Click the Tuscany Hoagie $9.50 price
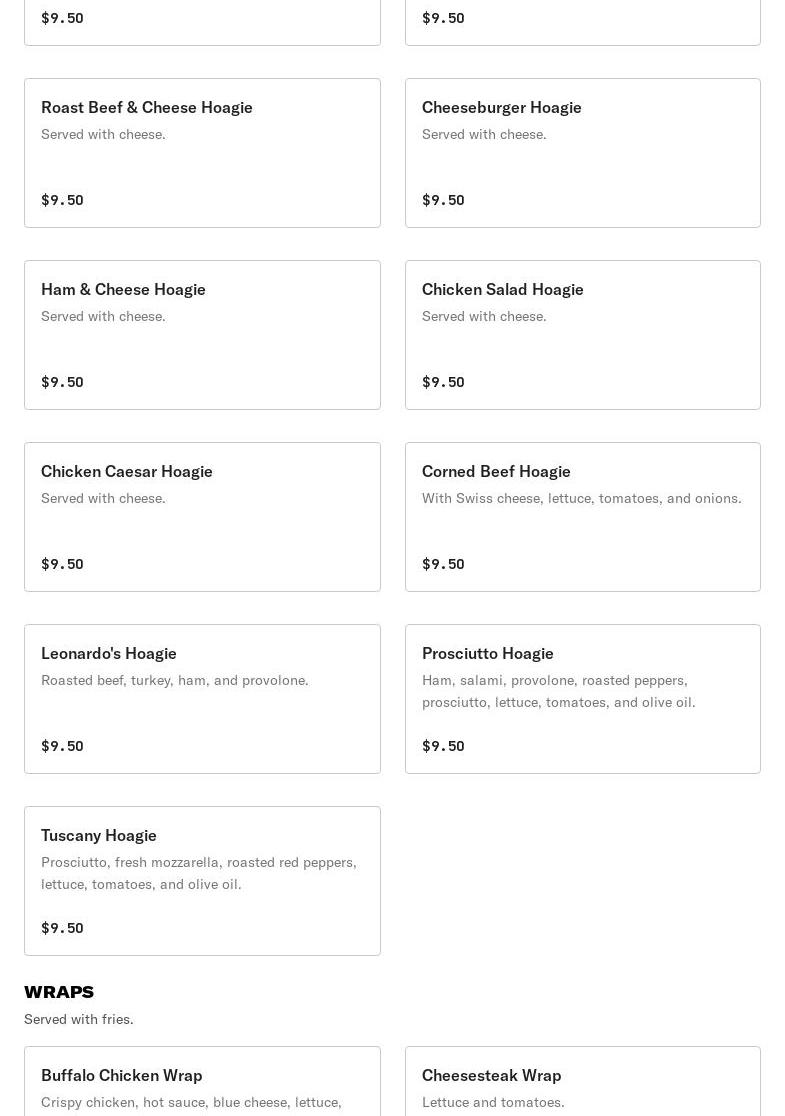Screen dimensions: 785x1116 (62, 928)
